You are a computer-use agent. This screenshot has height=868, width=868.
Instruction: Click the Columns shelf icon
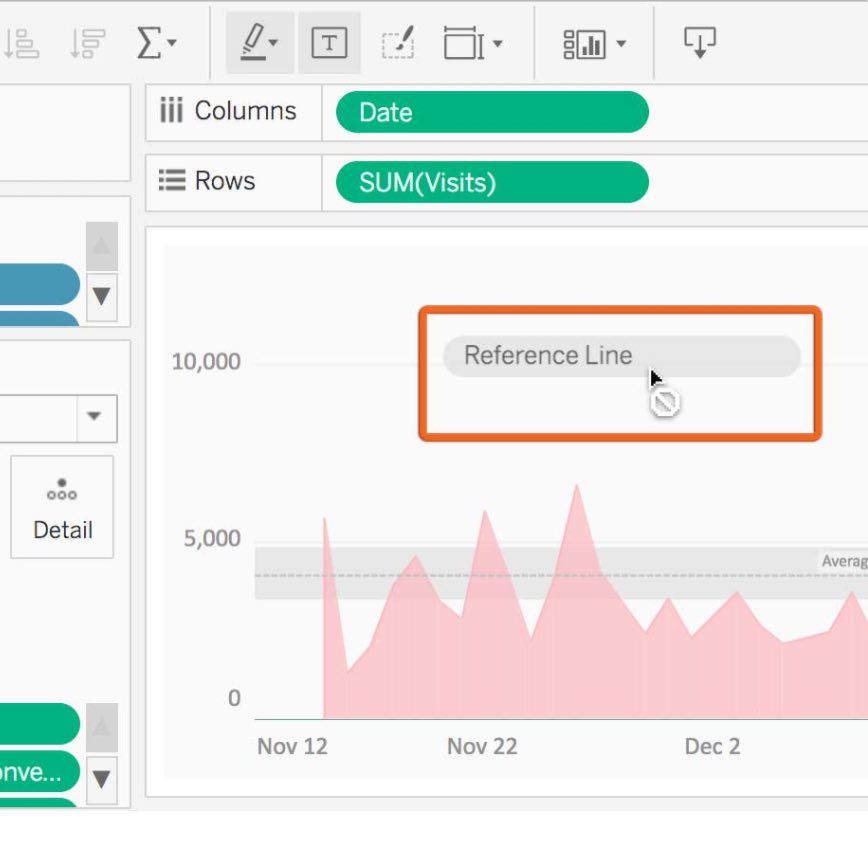click(x=172, y=111)
